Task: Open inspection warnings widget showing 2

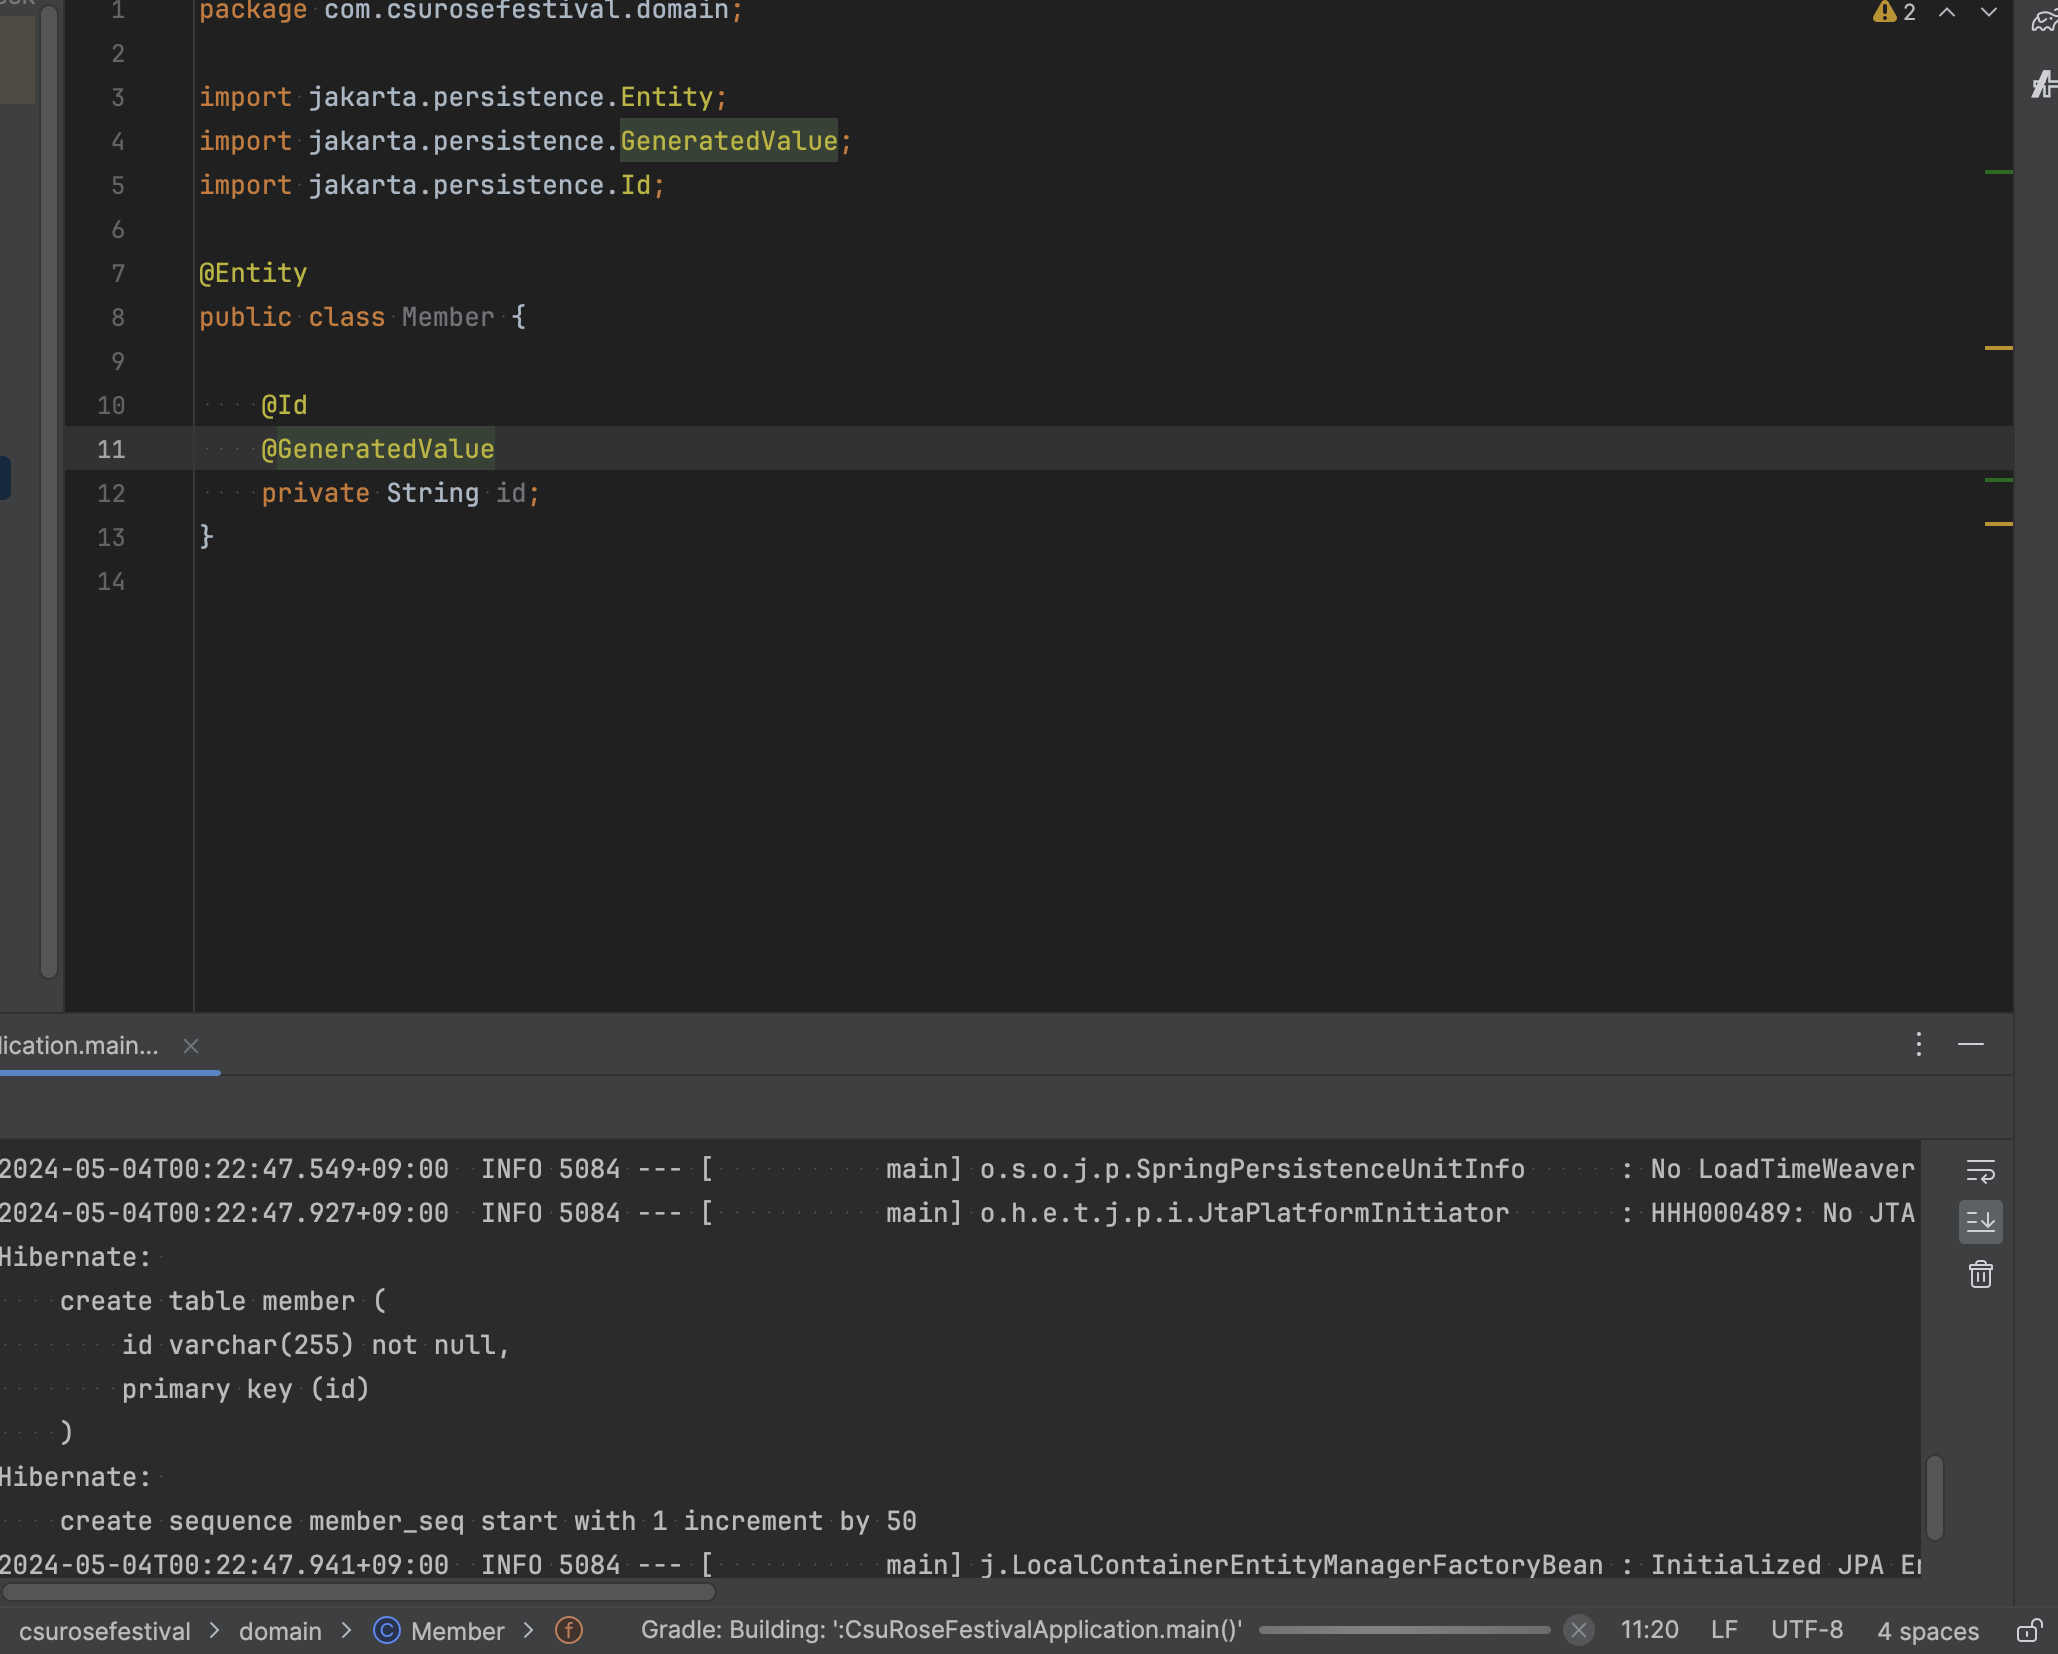Action: [x=1895, y=12]
